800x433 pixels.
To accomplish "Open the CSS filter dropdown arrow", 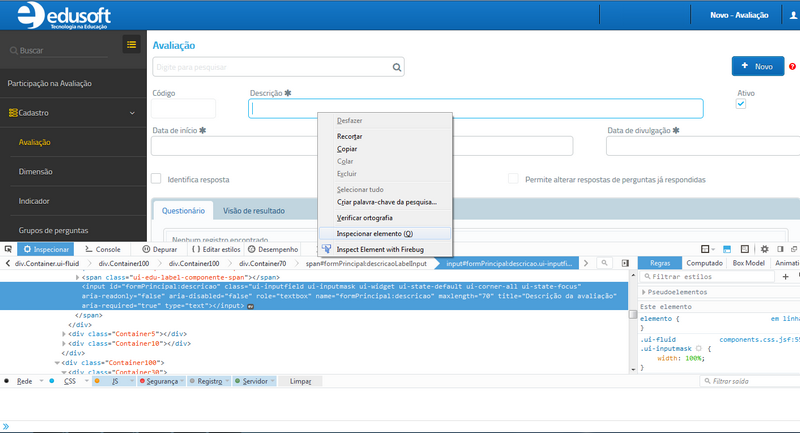I will click(x=86, y=381).
